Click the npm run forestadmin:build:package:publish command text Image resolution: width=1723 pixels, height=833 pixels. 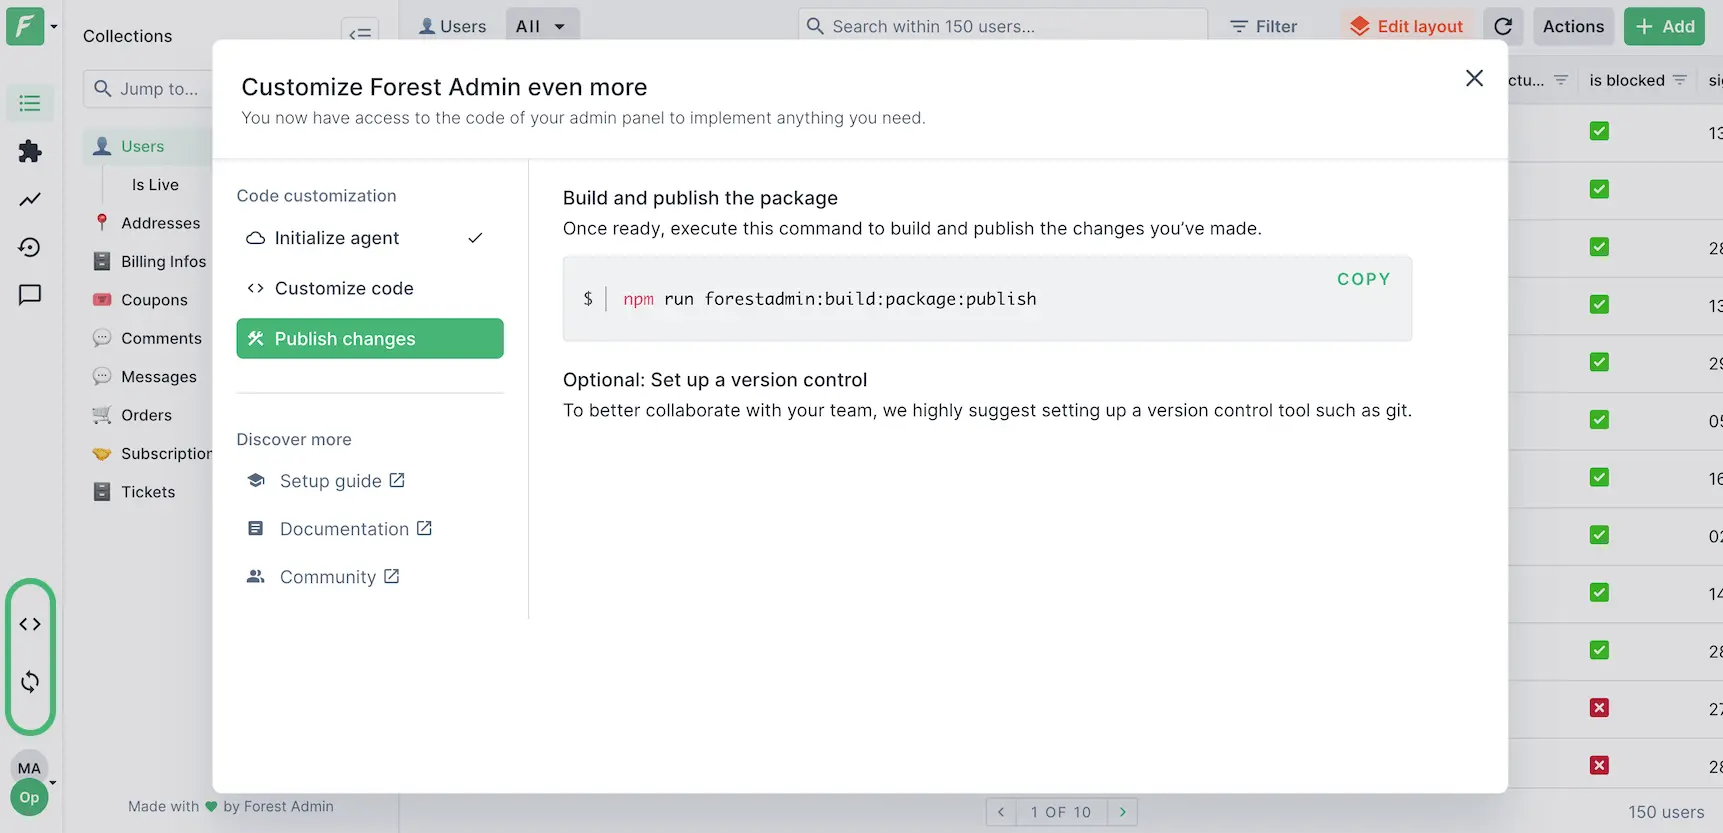pos(830,299)
